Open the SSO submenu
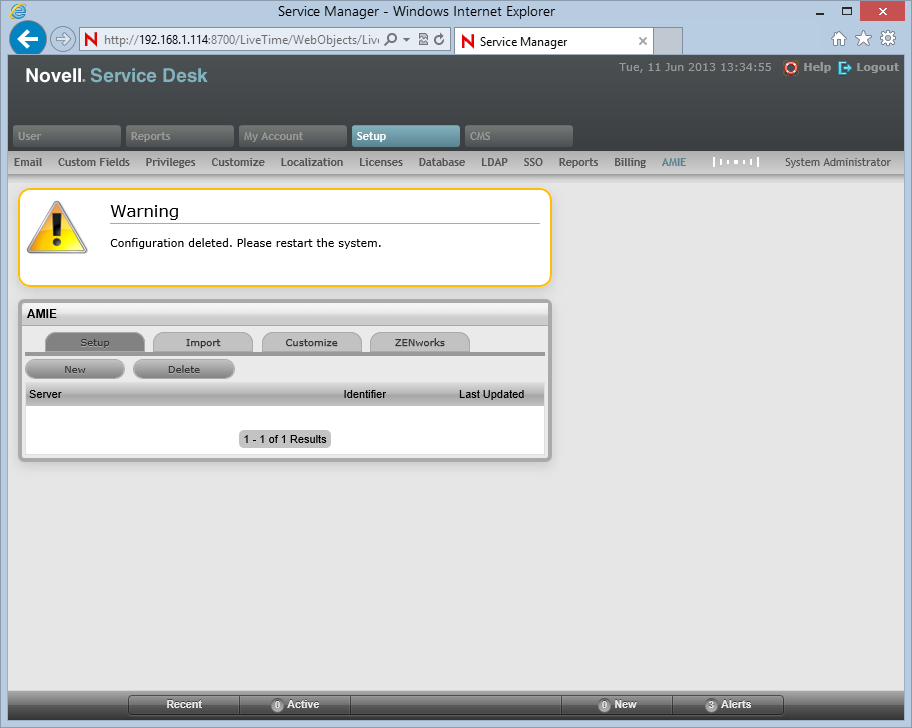 533,162
